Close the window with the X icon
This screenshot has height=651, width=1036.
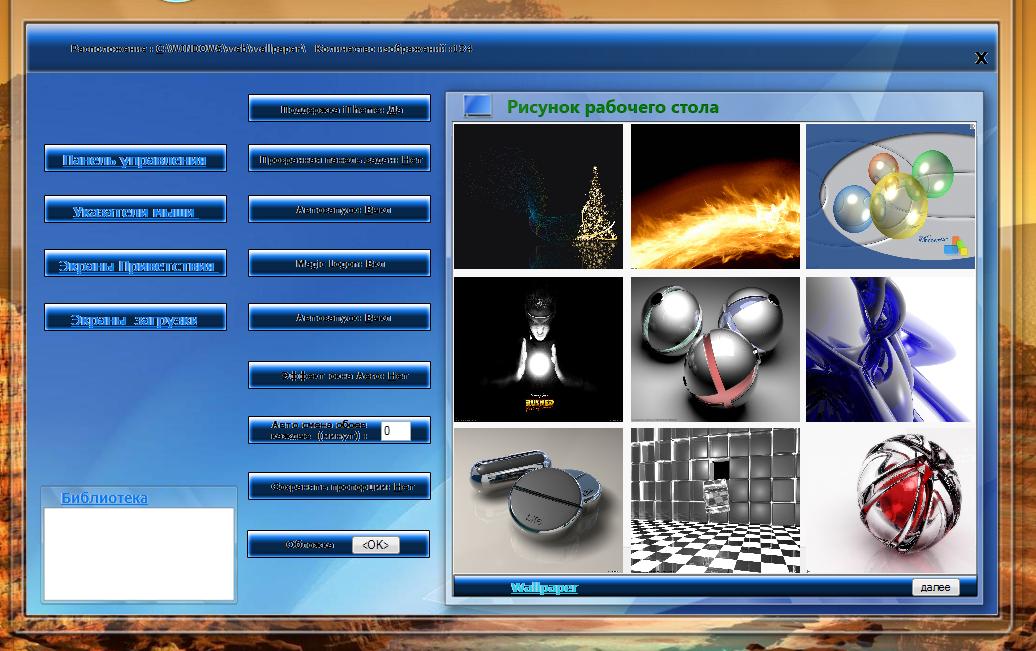pos(980,58)
